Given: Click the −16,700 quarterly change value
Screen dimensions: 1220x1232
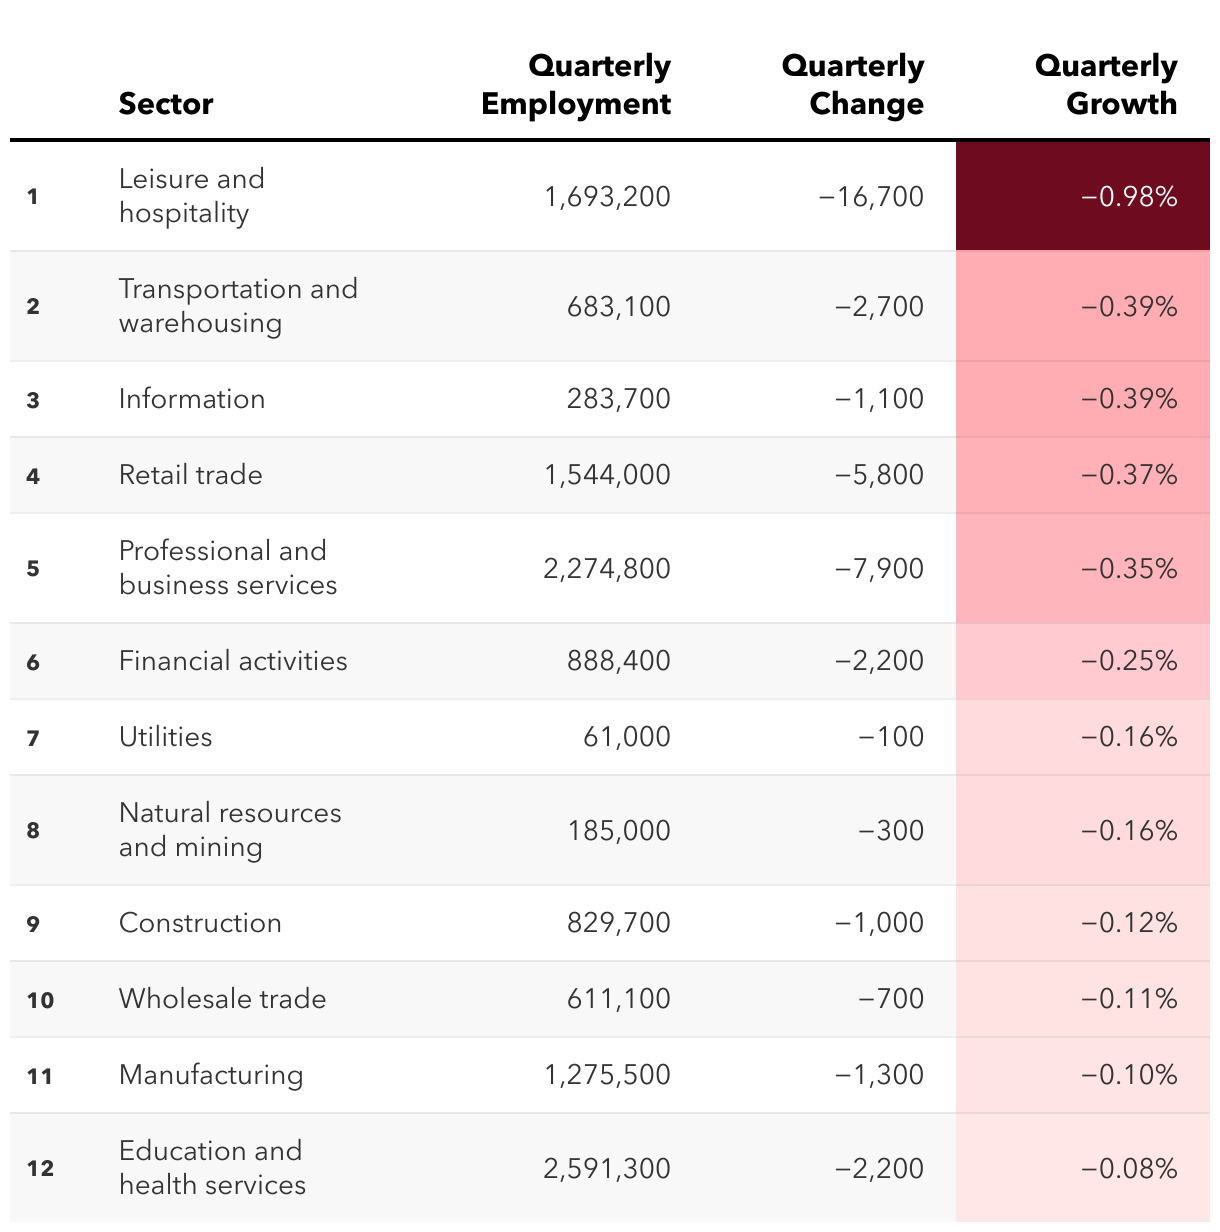Looking at the screenshot, I should [x=871, y=197].
